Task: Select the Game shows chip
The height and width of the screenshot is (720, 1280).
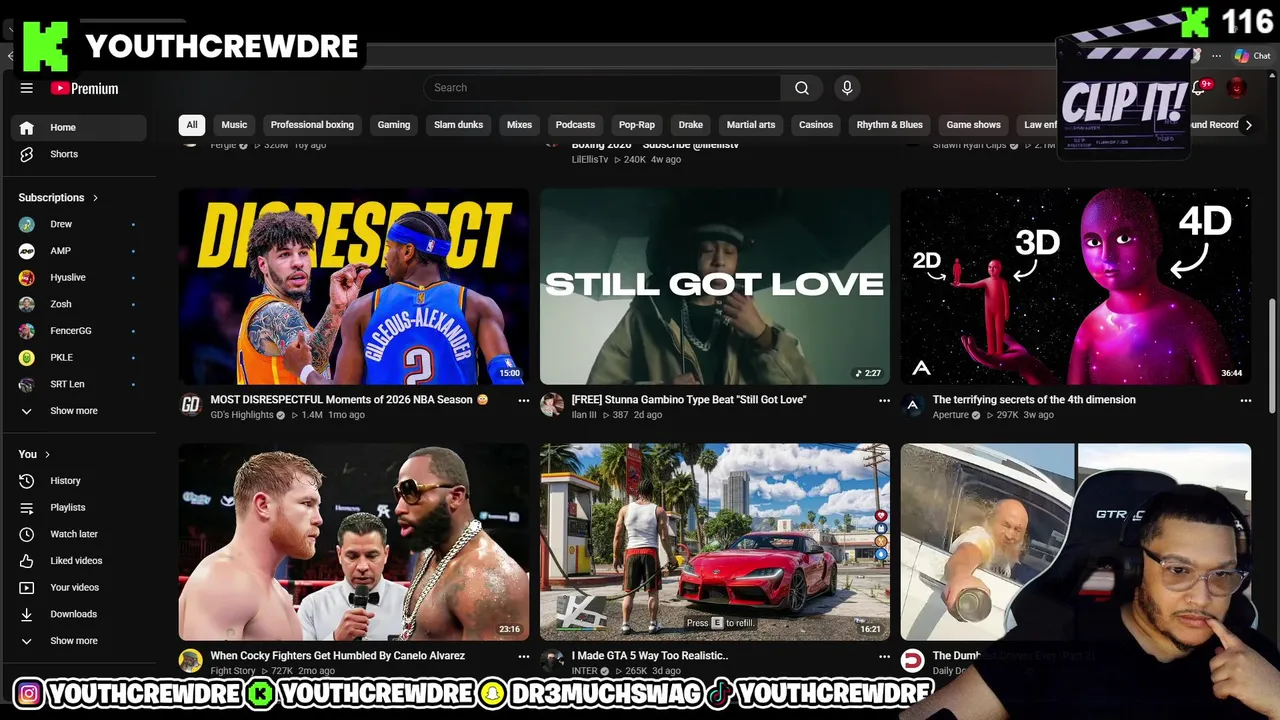Action: click(x=974, y=125)
